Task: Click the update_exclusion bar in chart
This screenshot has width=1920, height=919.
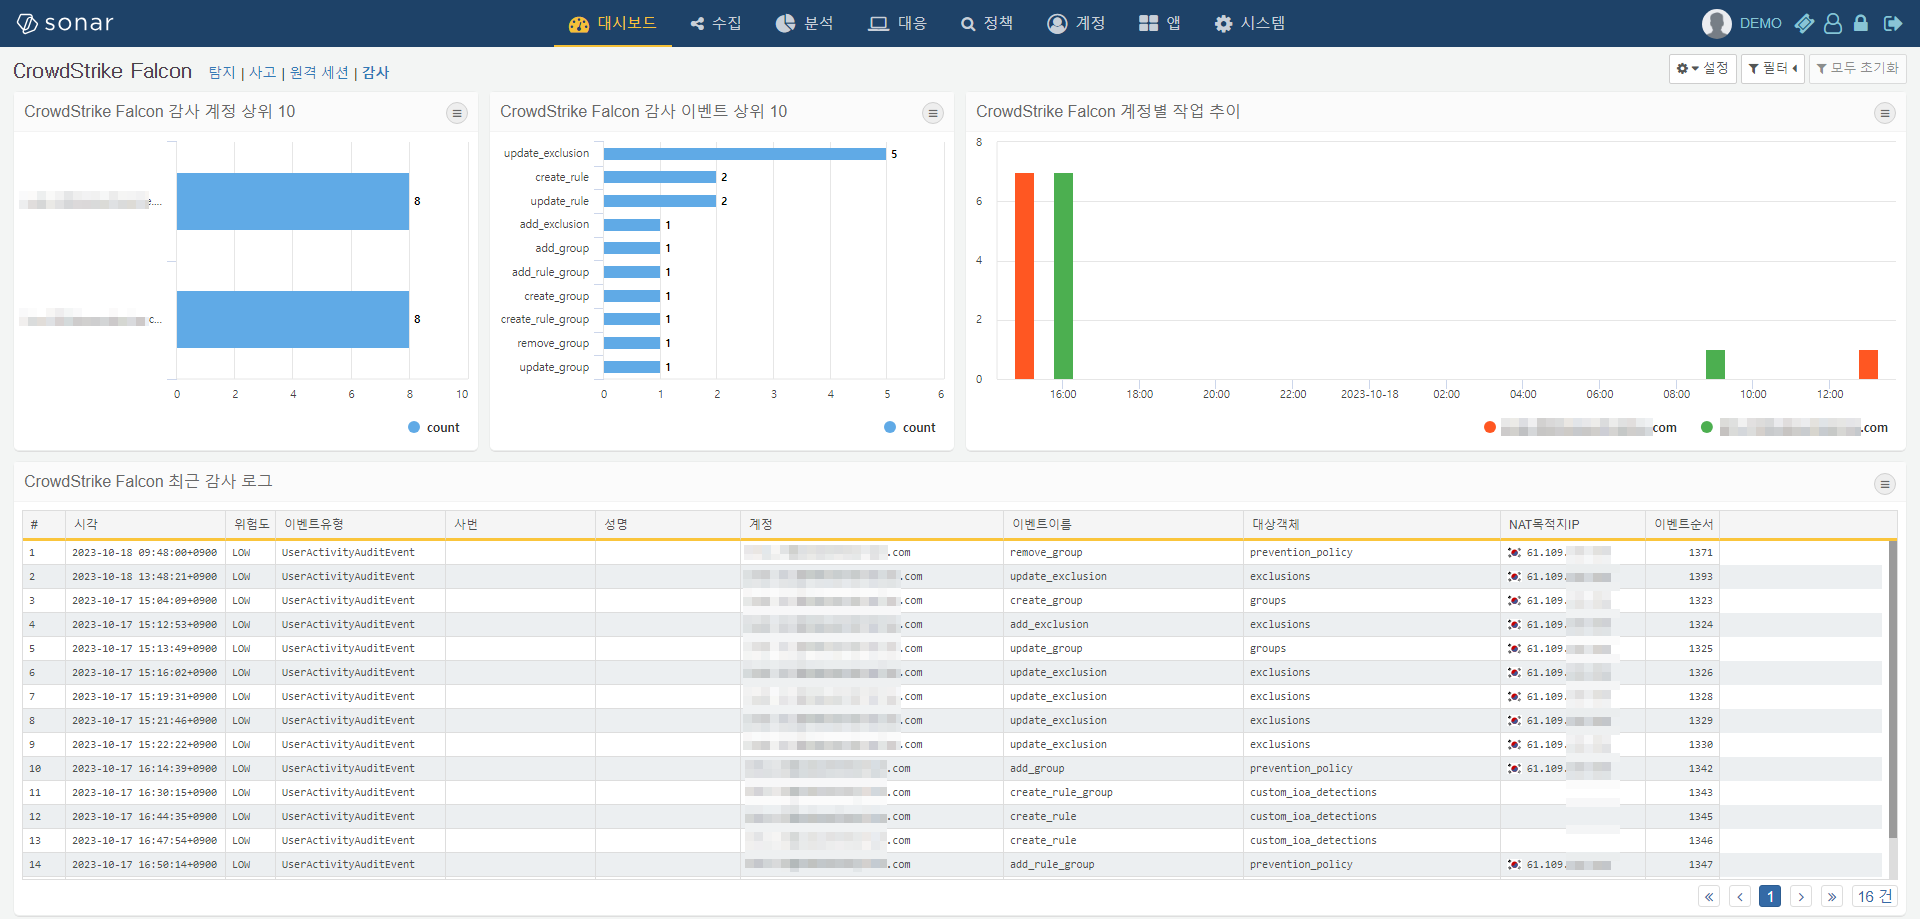Action: coord(744,154)
